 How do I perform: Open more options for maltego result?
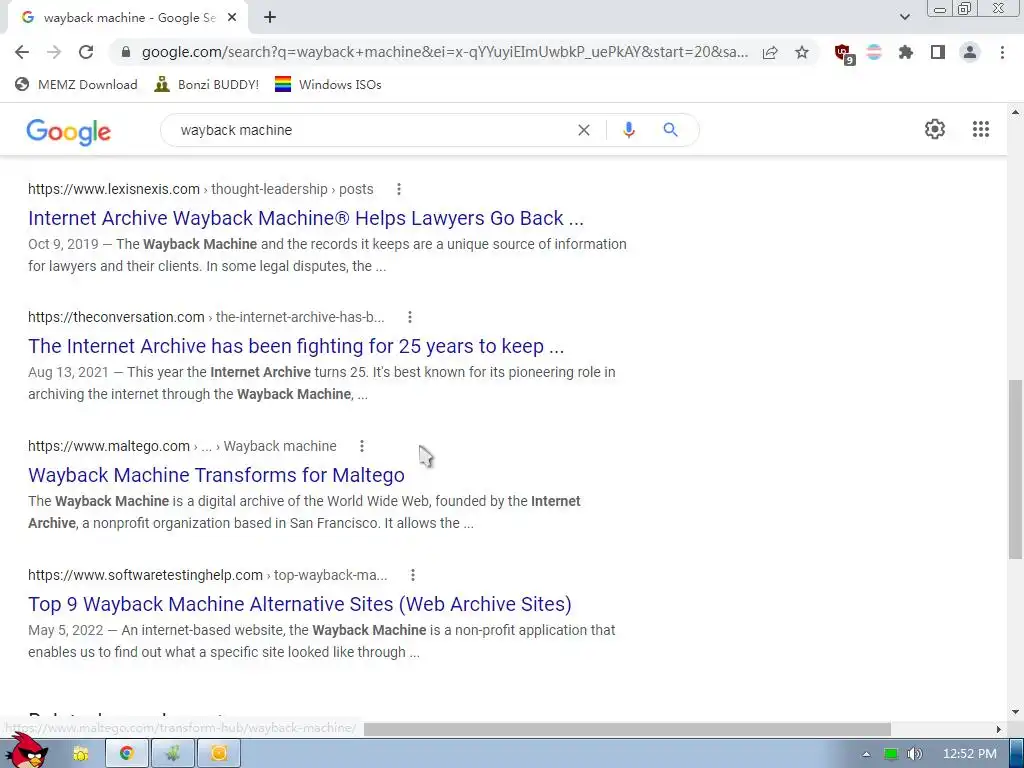(x=361, y=446)
